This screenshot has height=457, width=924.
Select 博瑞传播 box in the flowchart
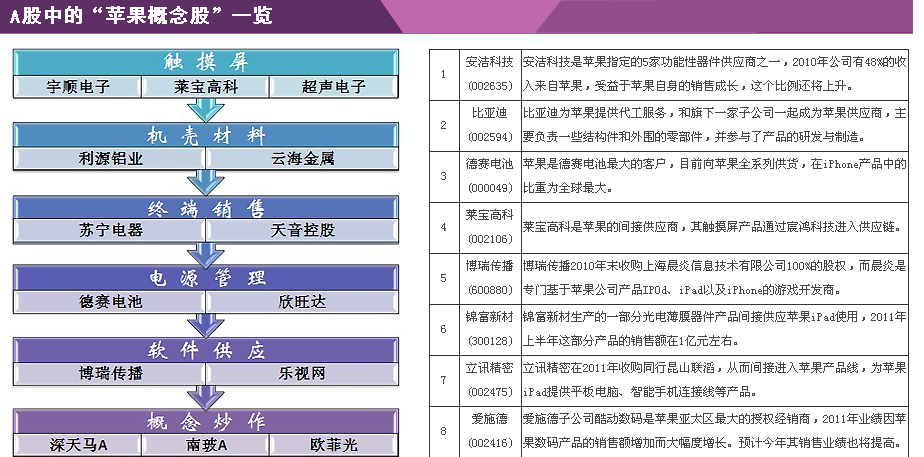coord(110,374)
